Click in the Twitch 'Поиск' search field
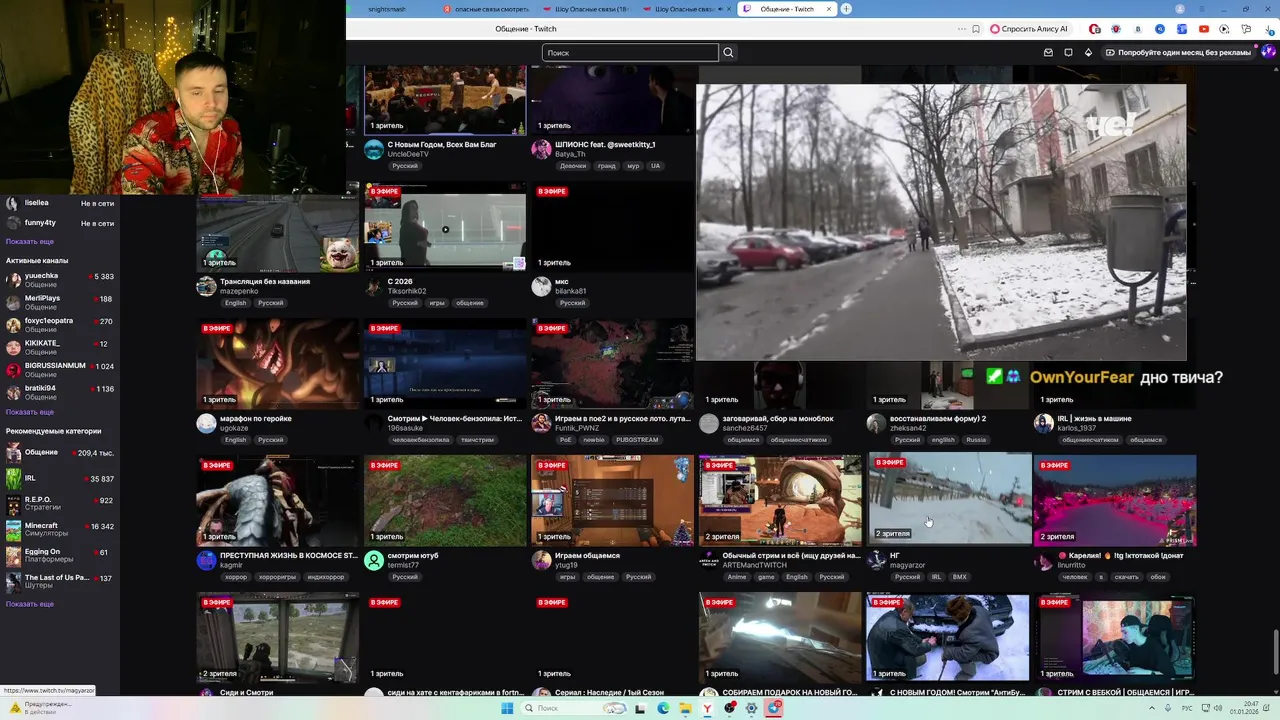Screen dimensions: 1280x720 click(630, 52)
